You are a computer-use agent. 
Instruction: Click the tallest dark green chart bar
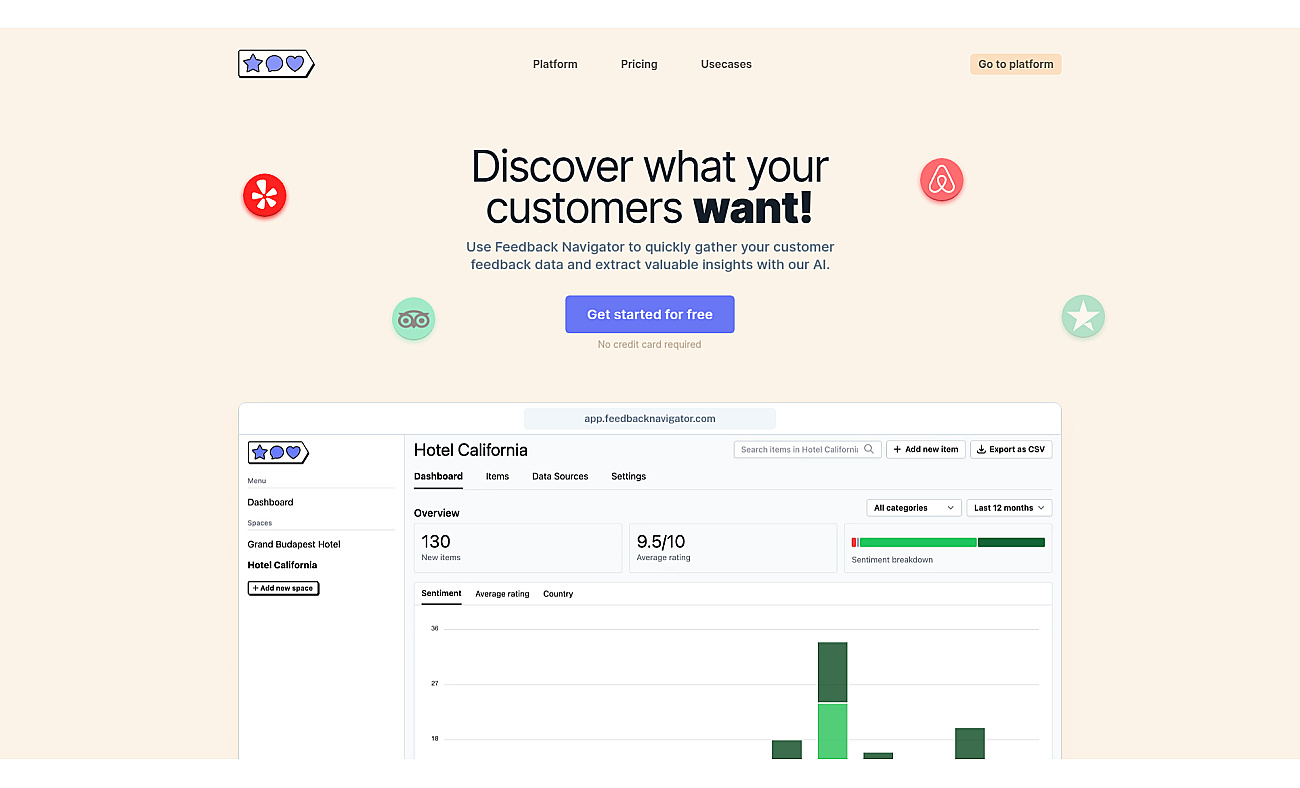tap(833, 672)
